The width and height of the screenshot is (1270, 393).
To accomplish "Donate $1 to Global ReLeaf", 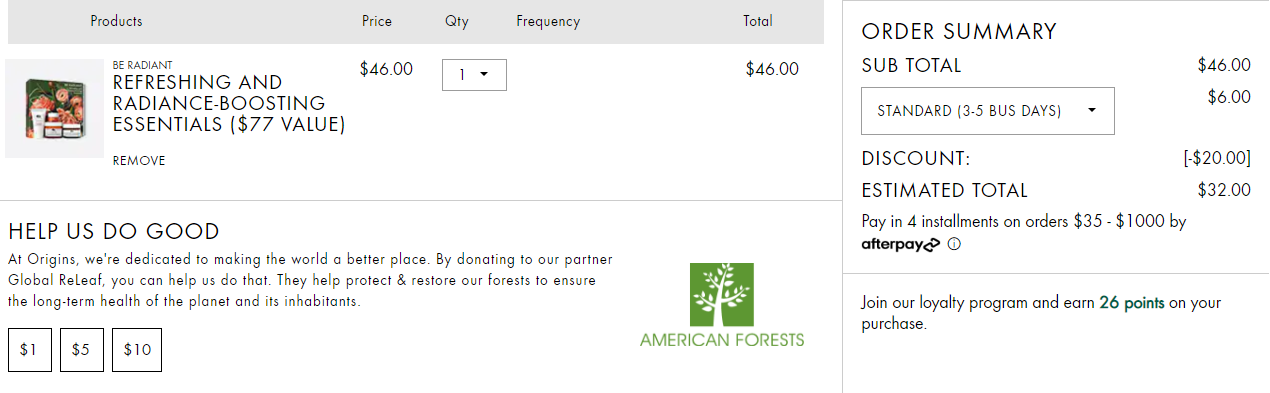I will [29, 350].
